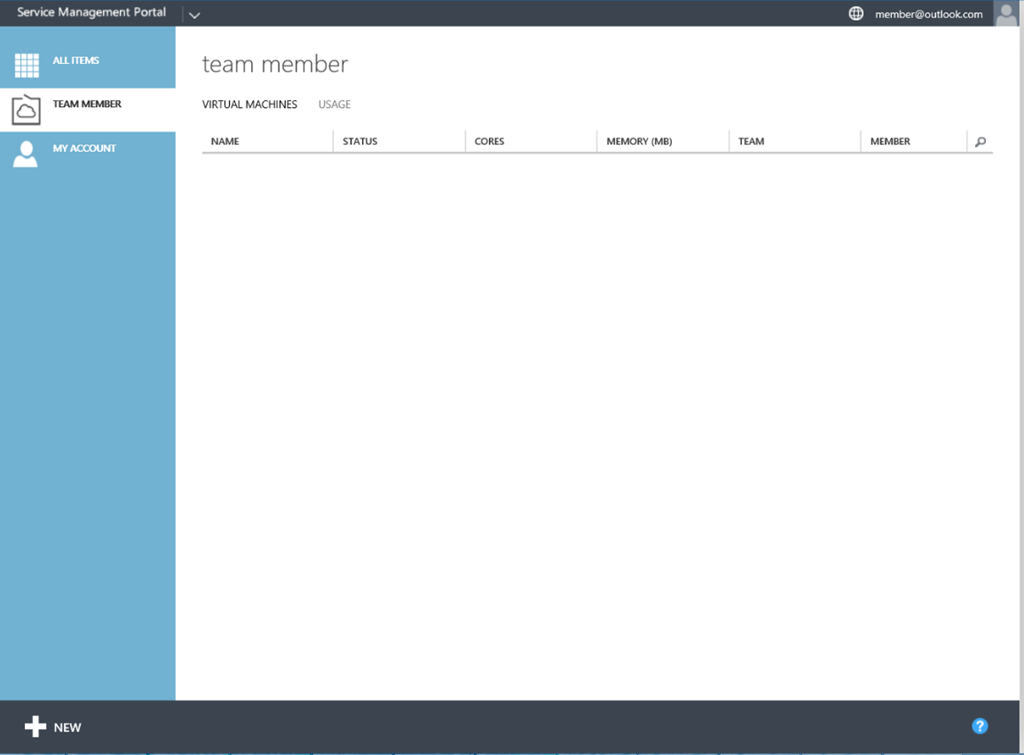Open the globe language icon

pos(856,14)
